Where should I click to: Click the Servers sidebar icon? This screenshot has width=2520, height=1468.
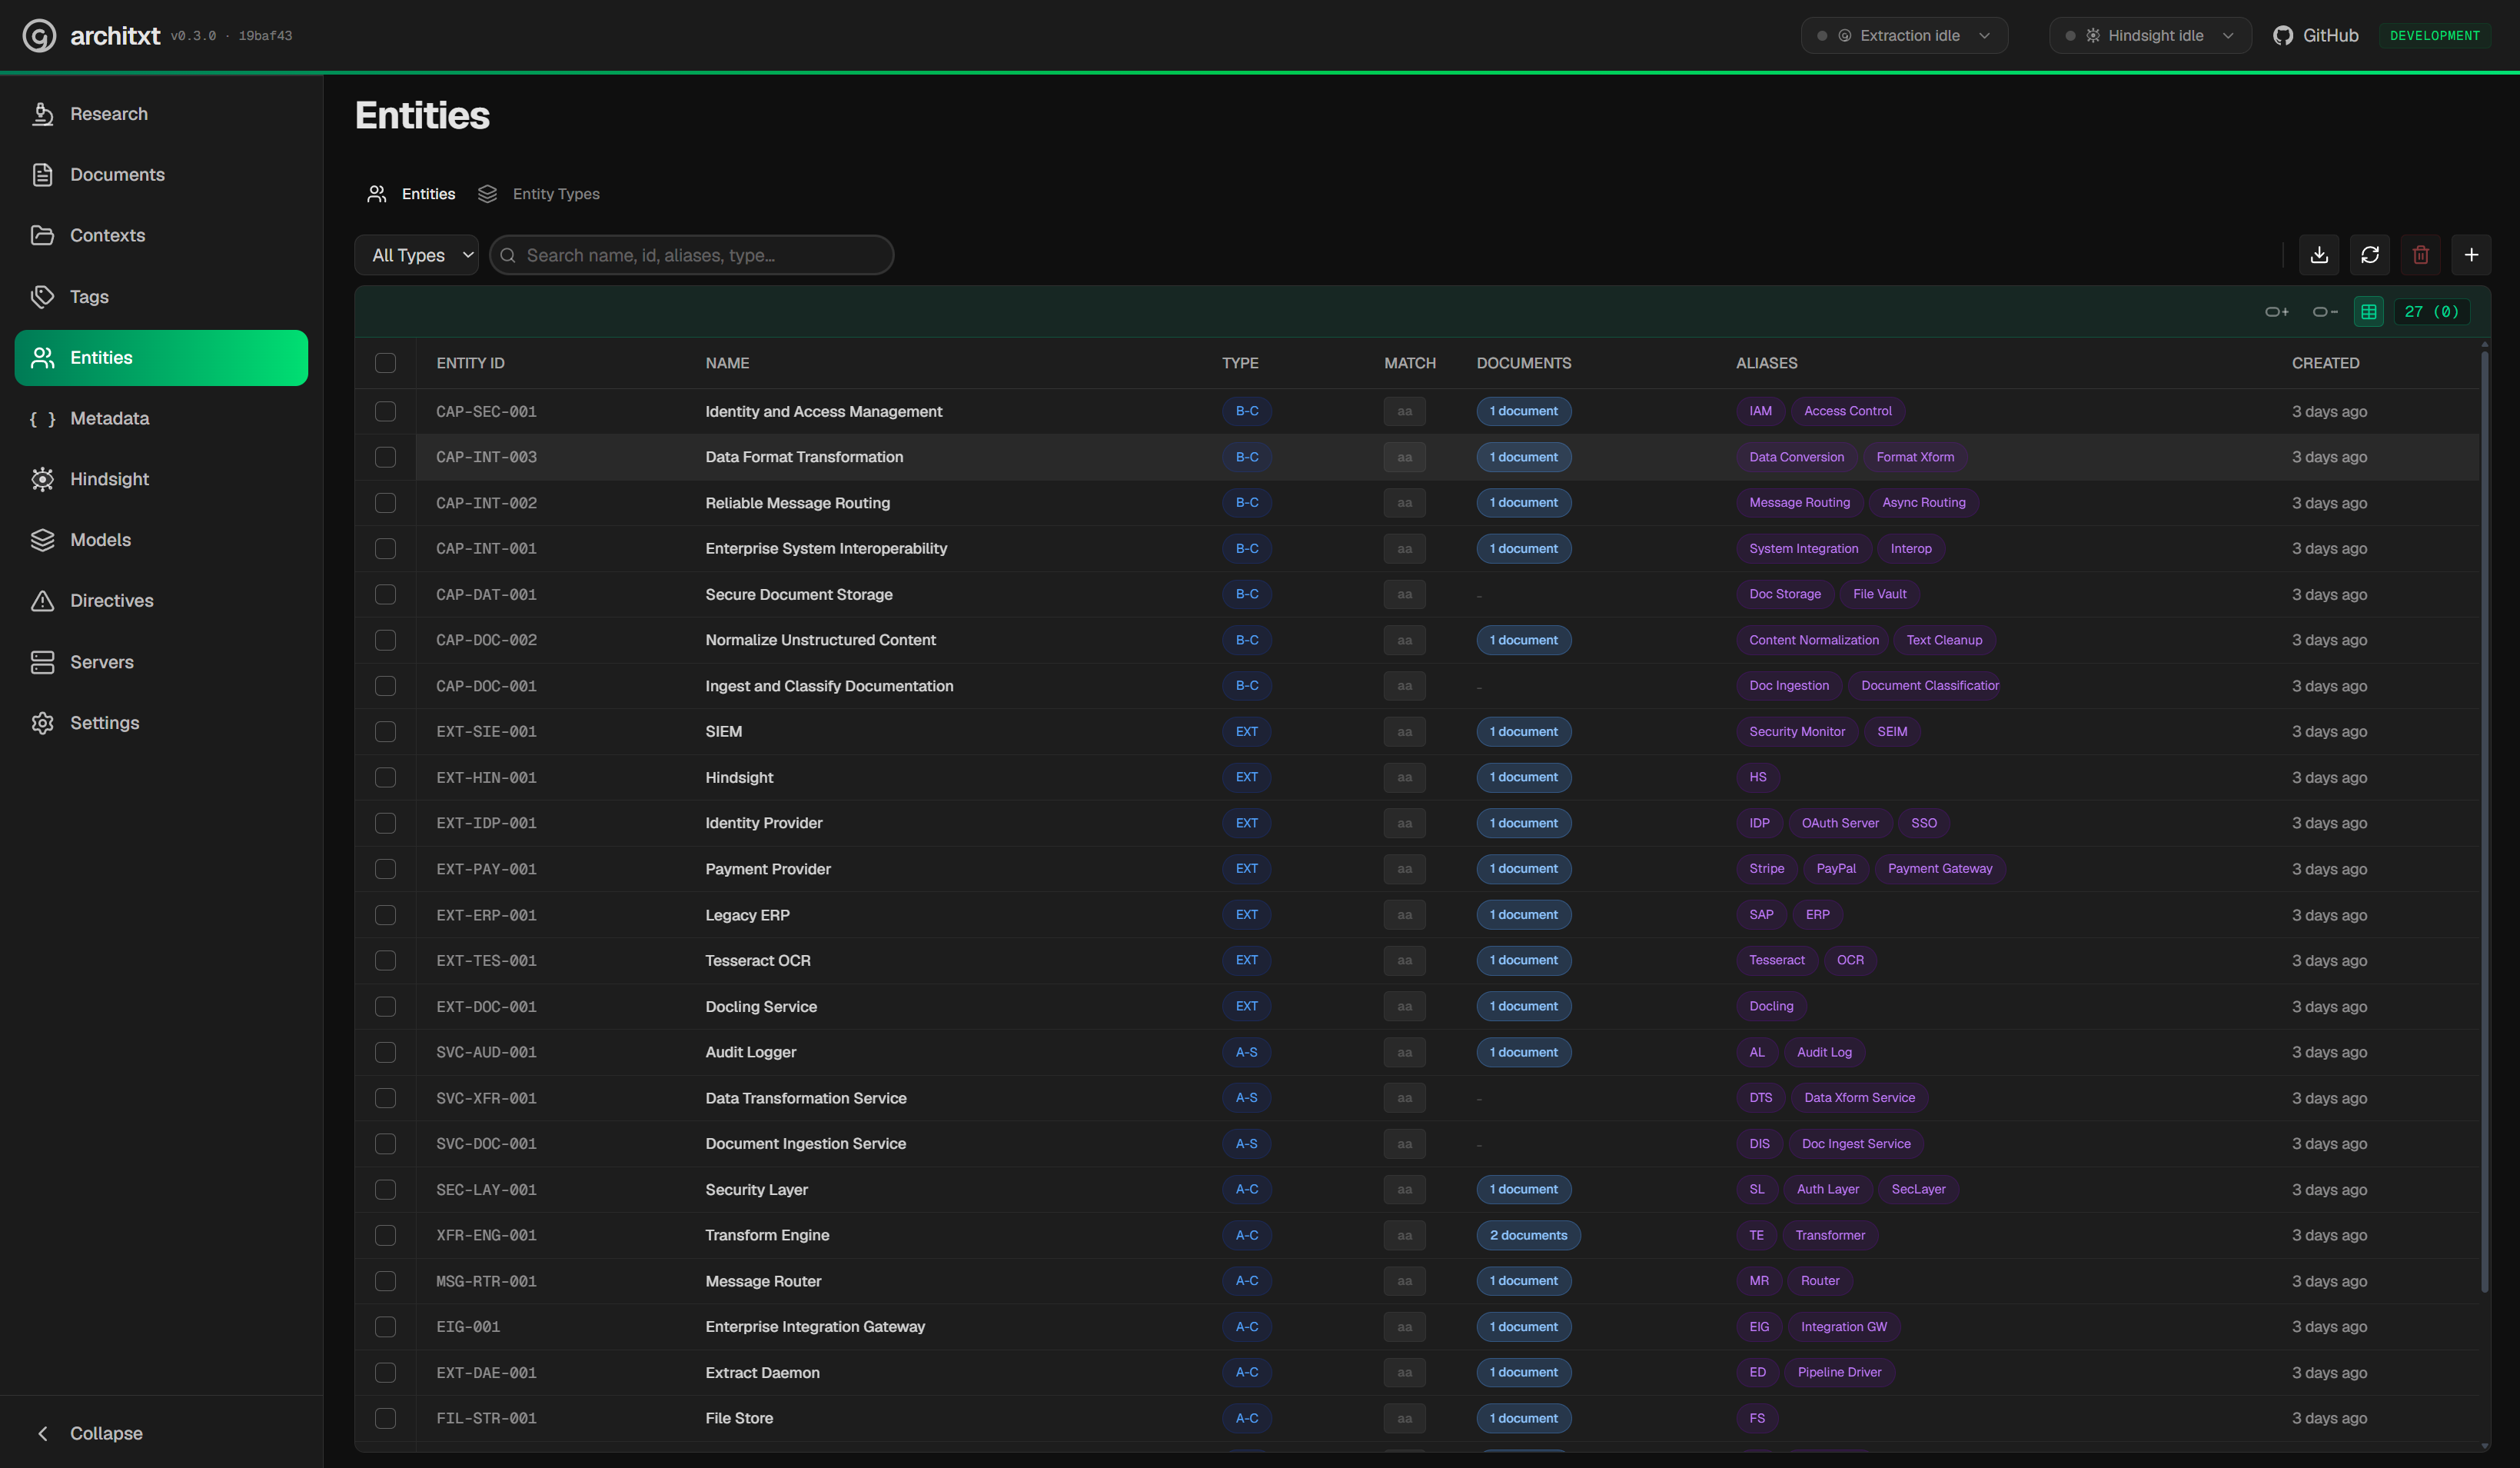[x=42, y=662]
